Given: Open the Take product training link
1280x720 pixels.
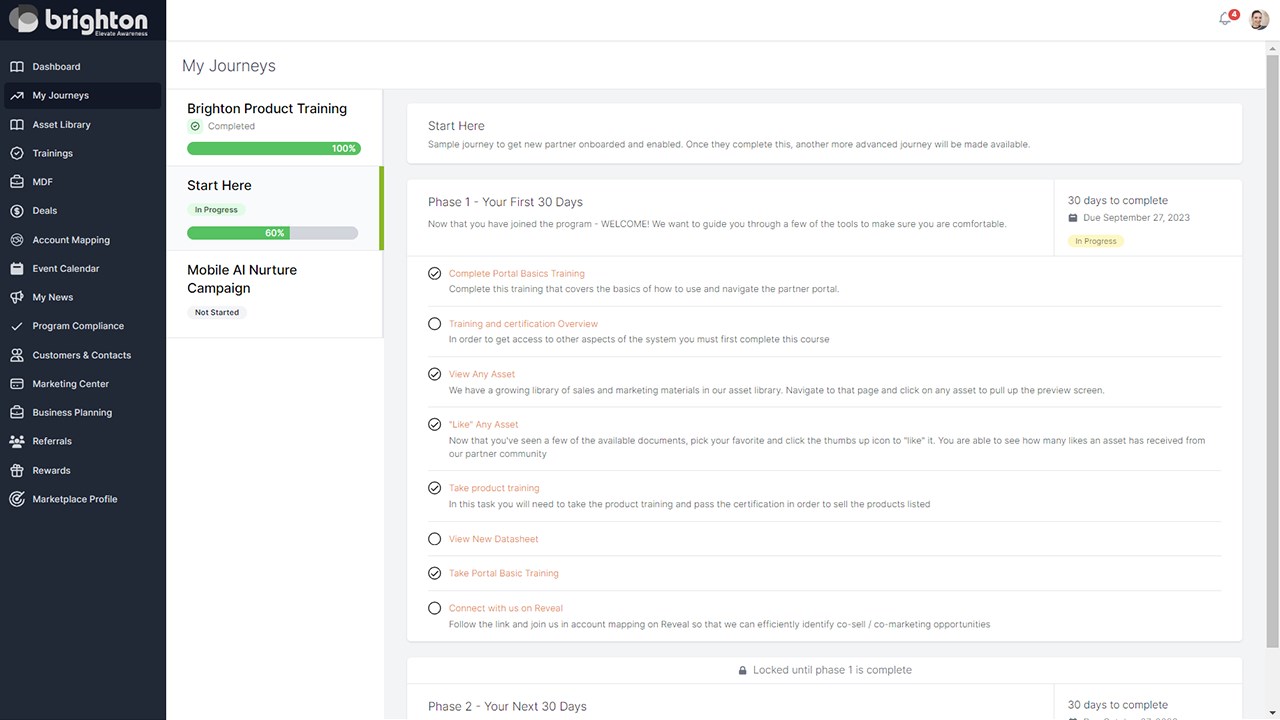Looking at the screenshot, I should pos(494,489).
